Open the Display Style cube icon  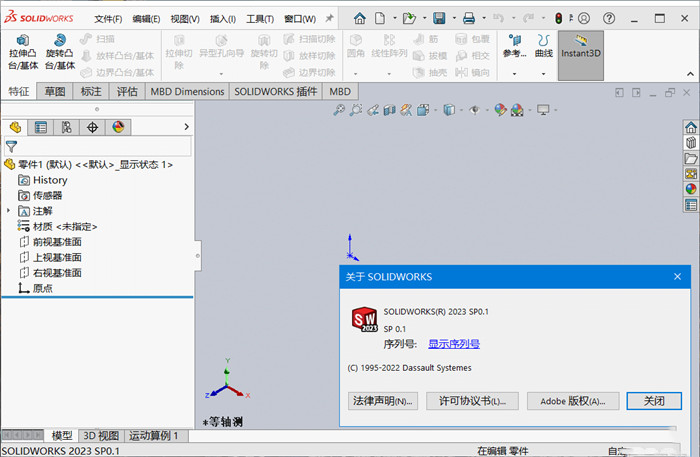449,110
